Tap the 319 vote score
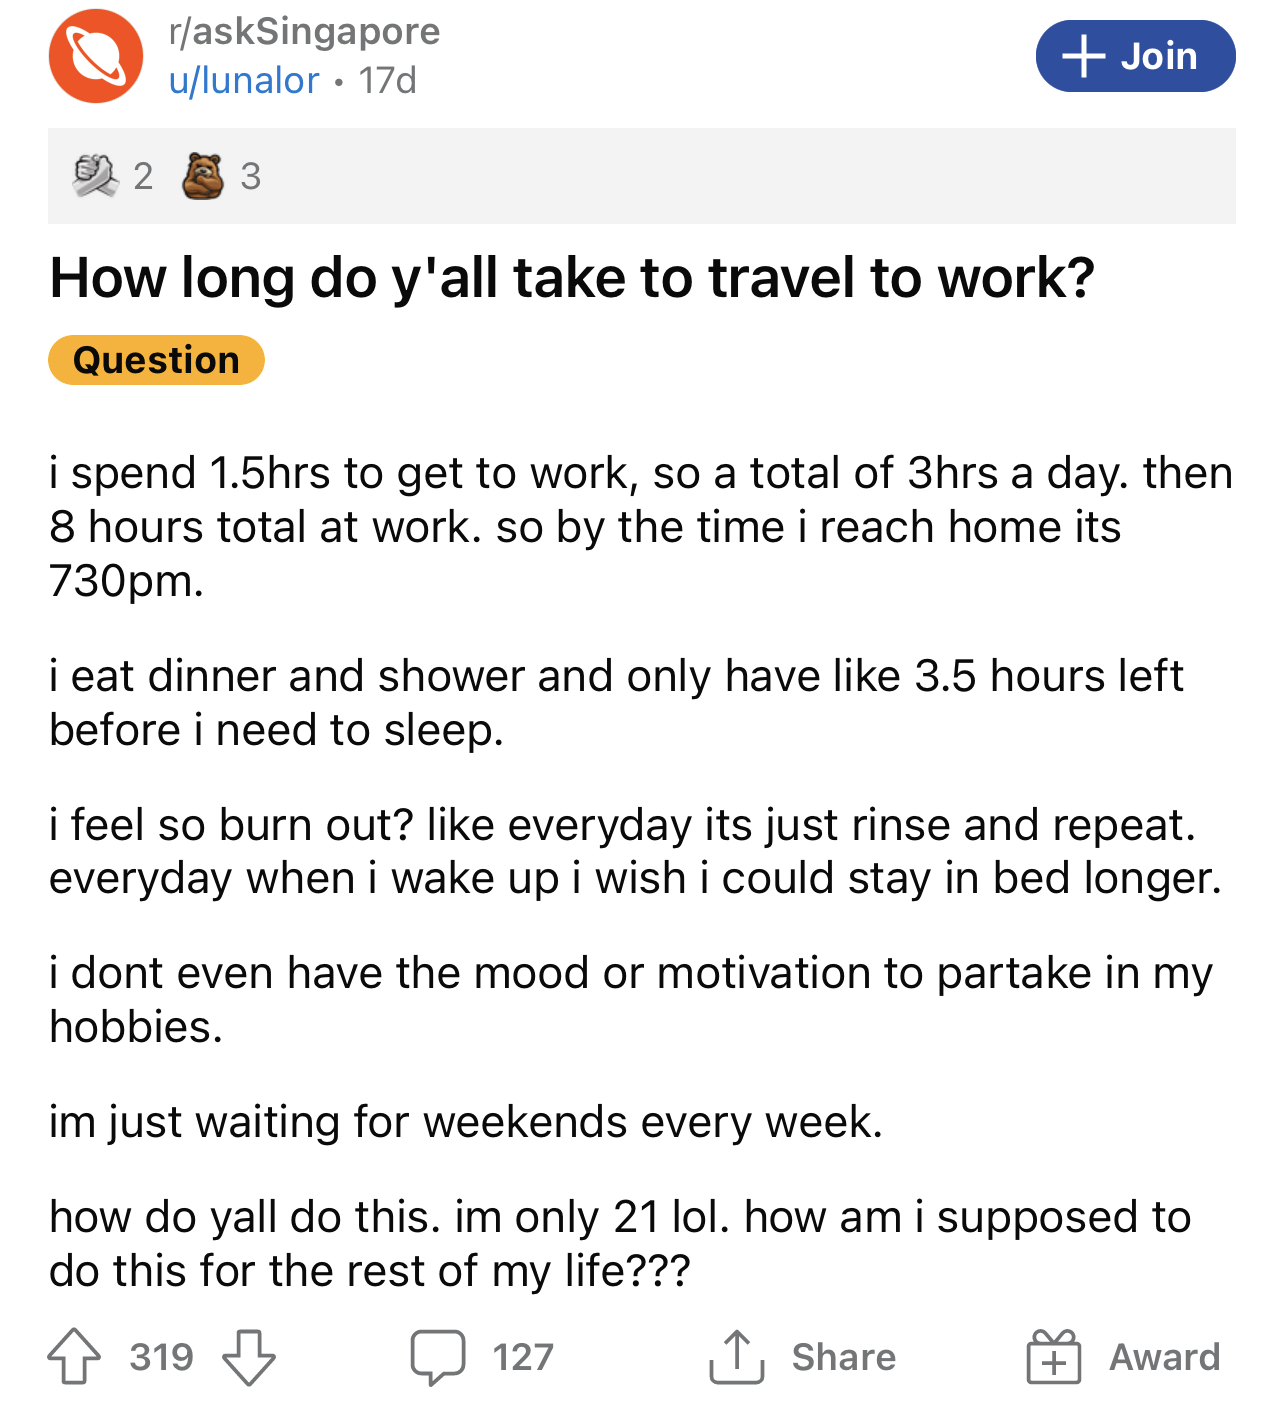The image size is (1284, 1406). (x=161, y=1357)
